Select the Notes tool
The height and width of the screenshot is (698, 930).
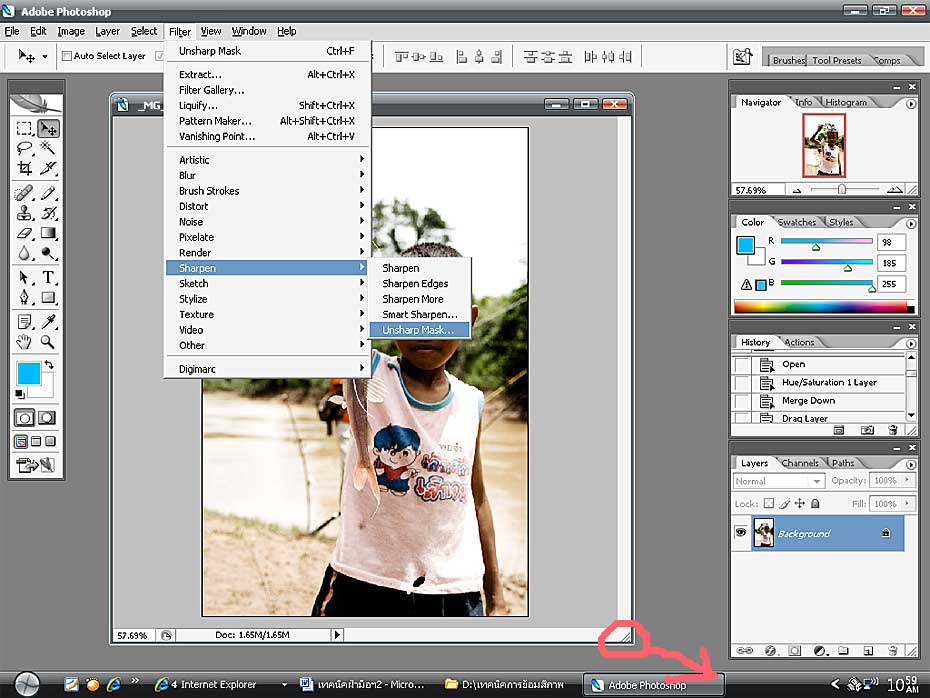pyautogui.click(x=24, y=322)
